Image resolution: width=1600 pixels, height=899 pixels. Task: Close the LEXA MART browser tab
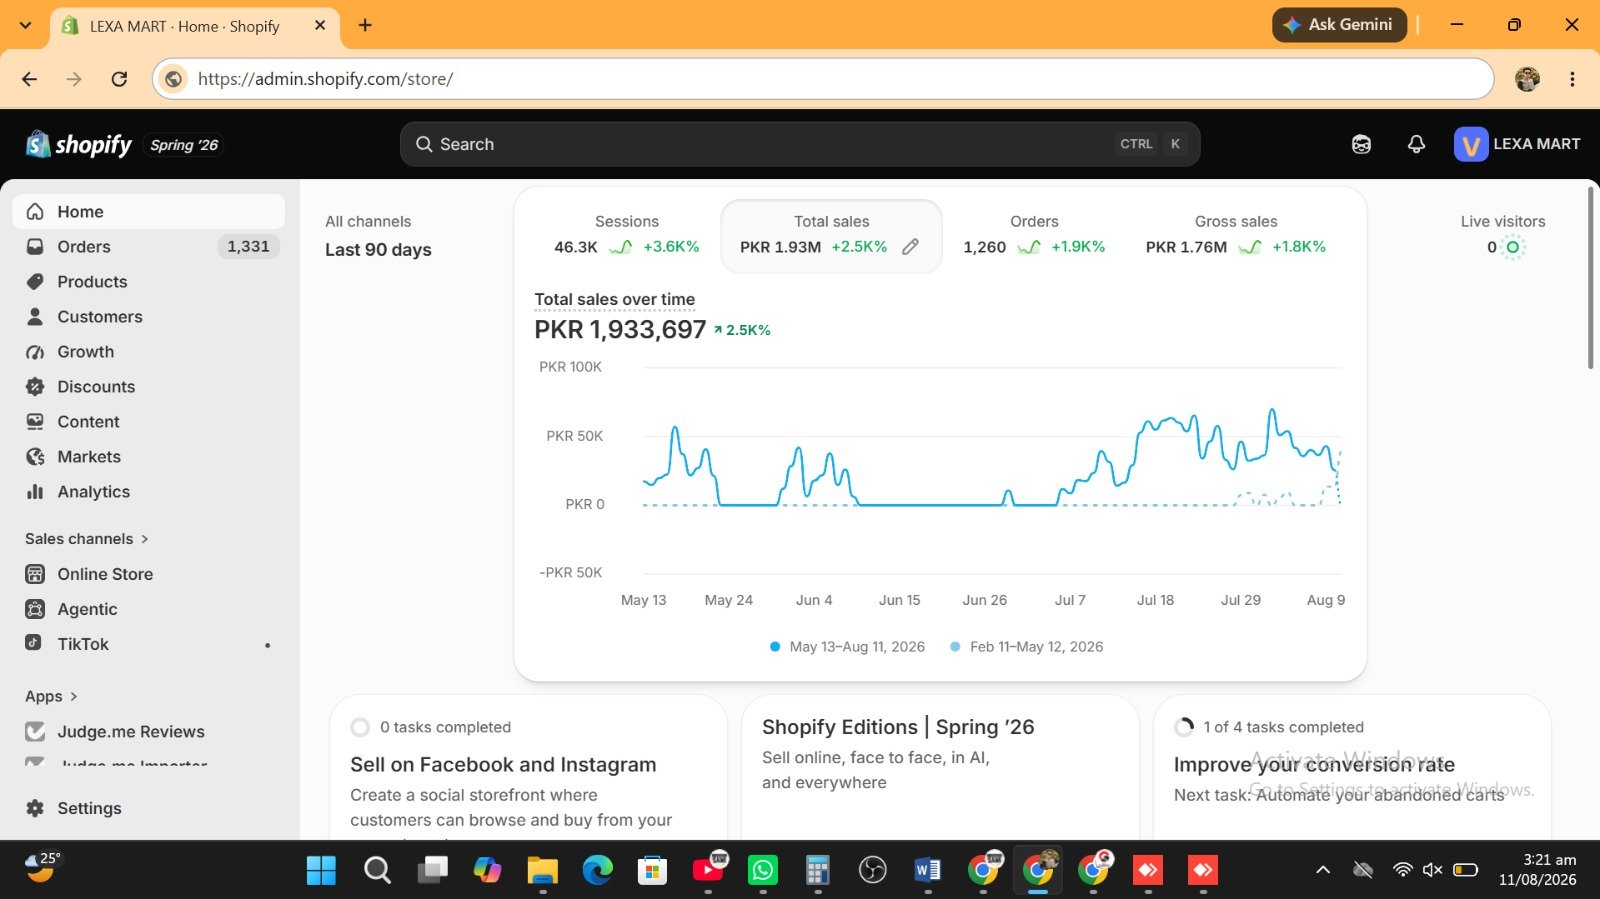pyautogui.click(x=320, y=26)
